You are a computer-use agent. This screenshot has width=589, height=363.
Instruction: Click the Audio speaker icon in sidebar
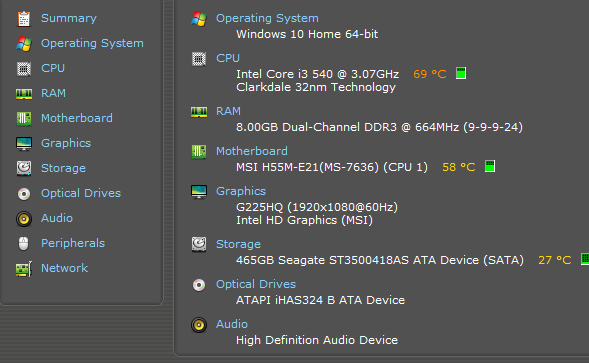pos(24,219)
